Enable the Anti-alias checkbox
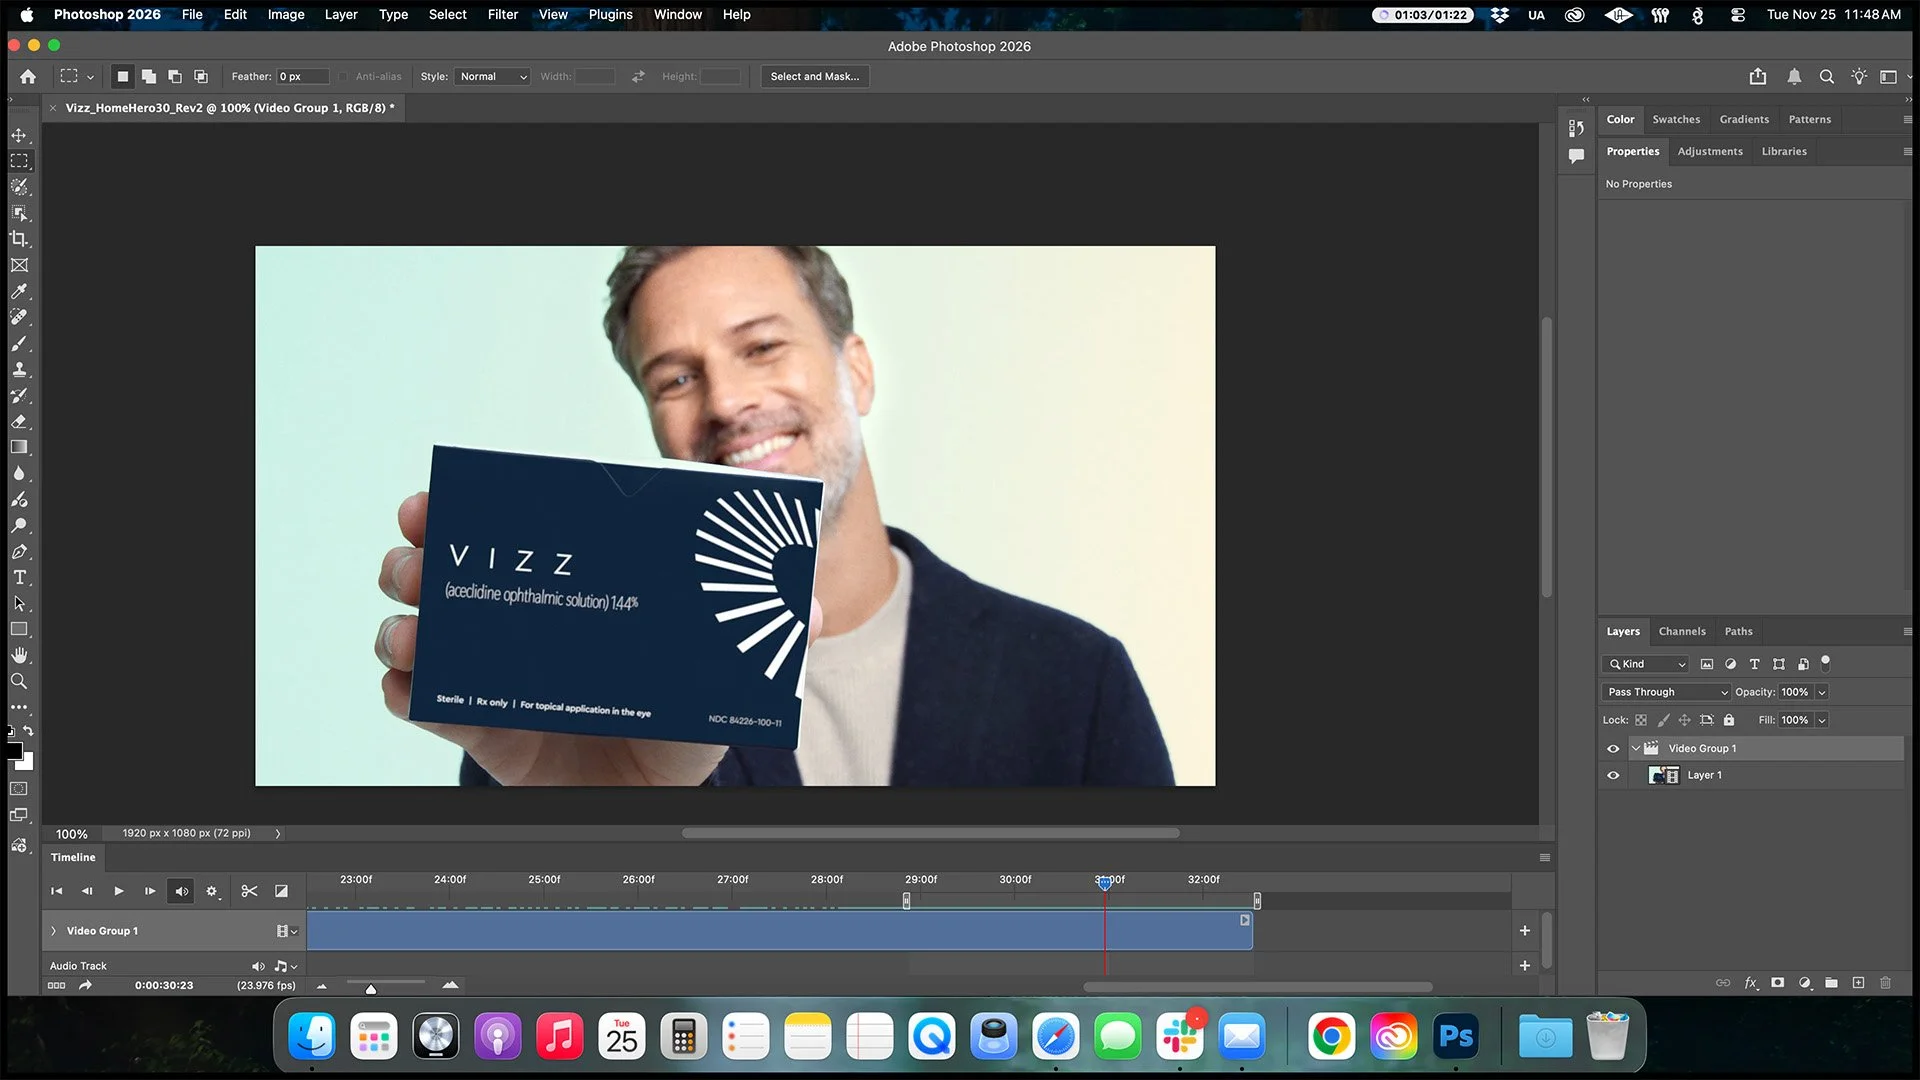The width and height of the screenshot is (1920, 1080). (343, 76)
